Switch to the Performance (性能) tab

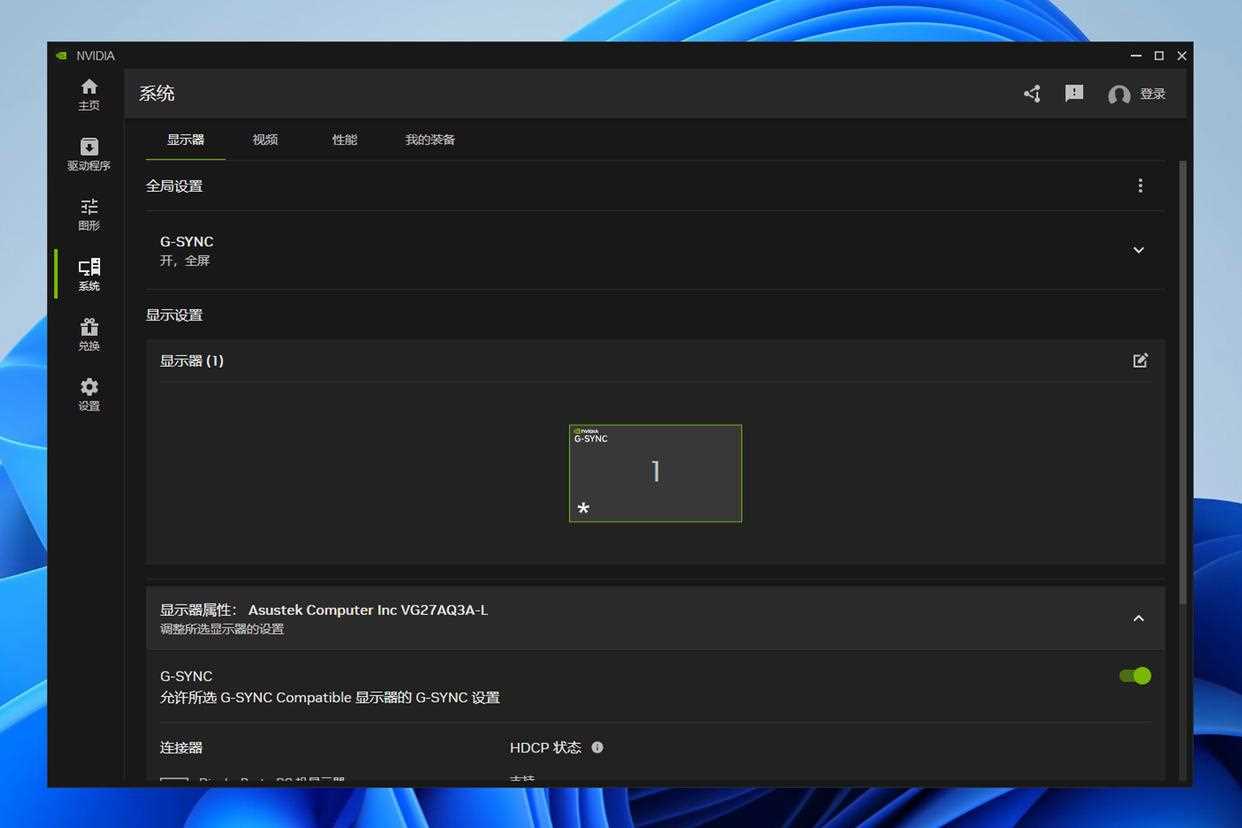tap(344, 140)
